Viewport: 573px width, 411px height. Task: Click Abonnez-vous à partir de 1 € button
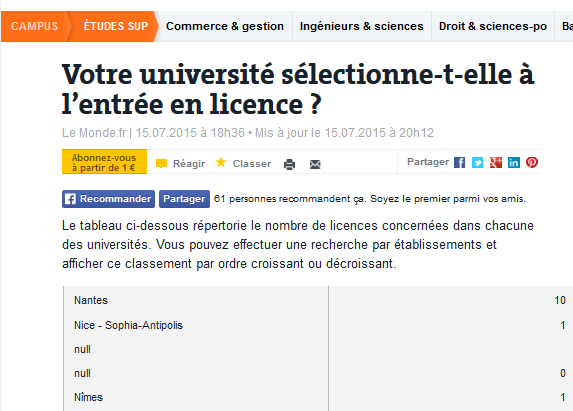tap(105, 162)
